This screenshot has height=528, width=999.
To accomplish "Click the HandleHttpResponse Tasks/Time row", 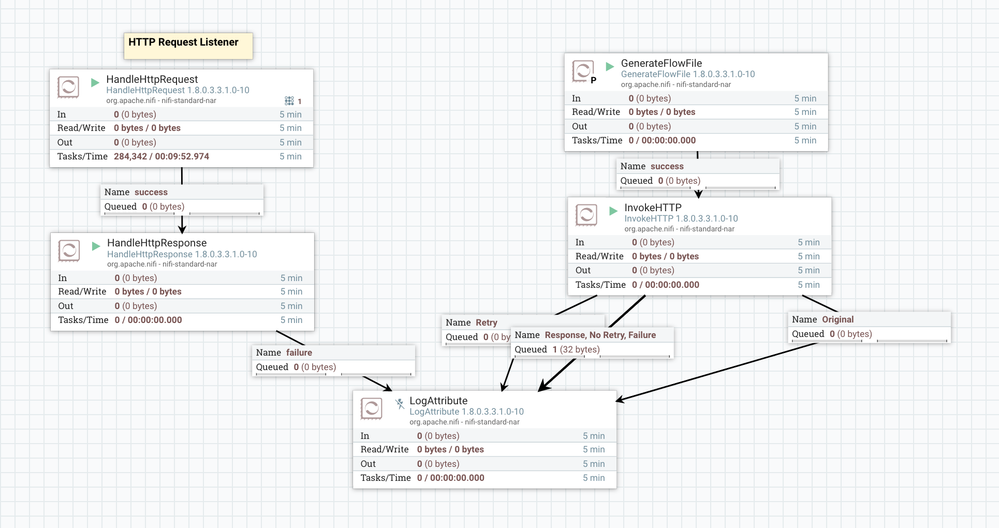I will point(182,320).
